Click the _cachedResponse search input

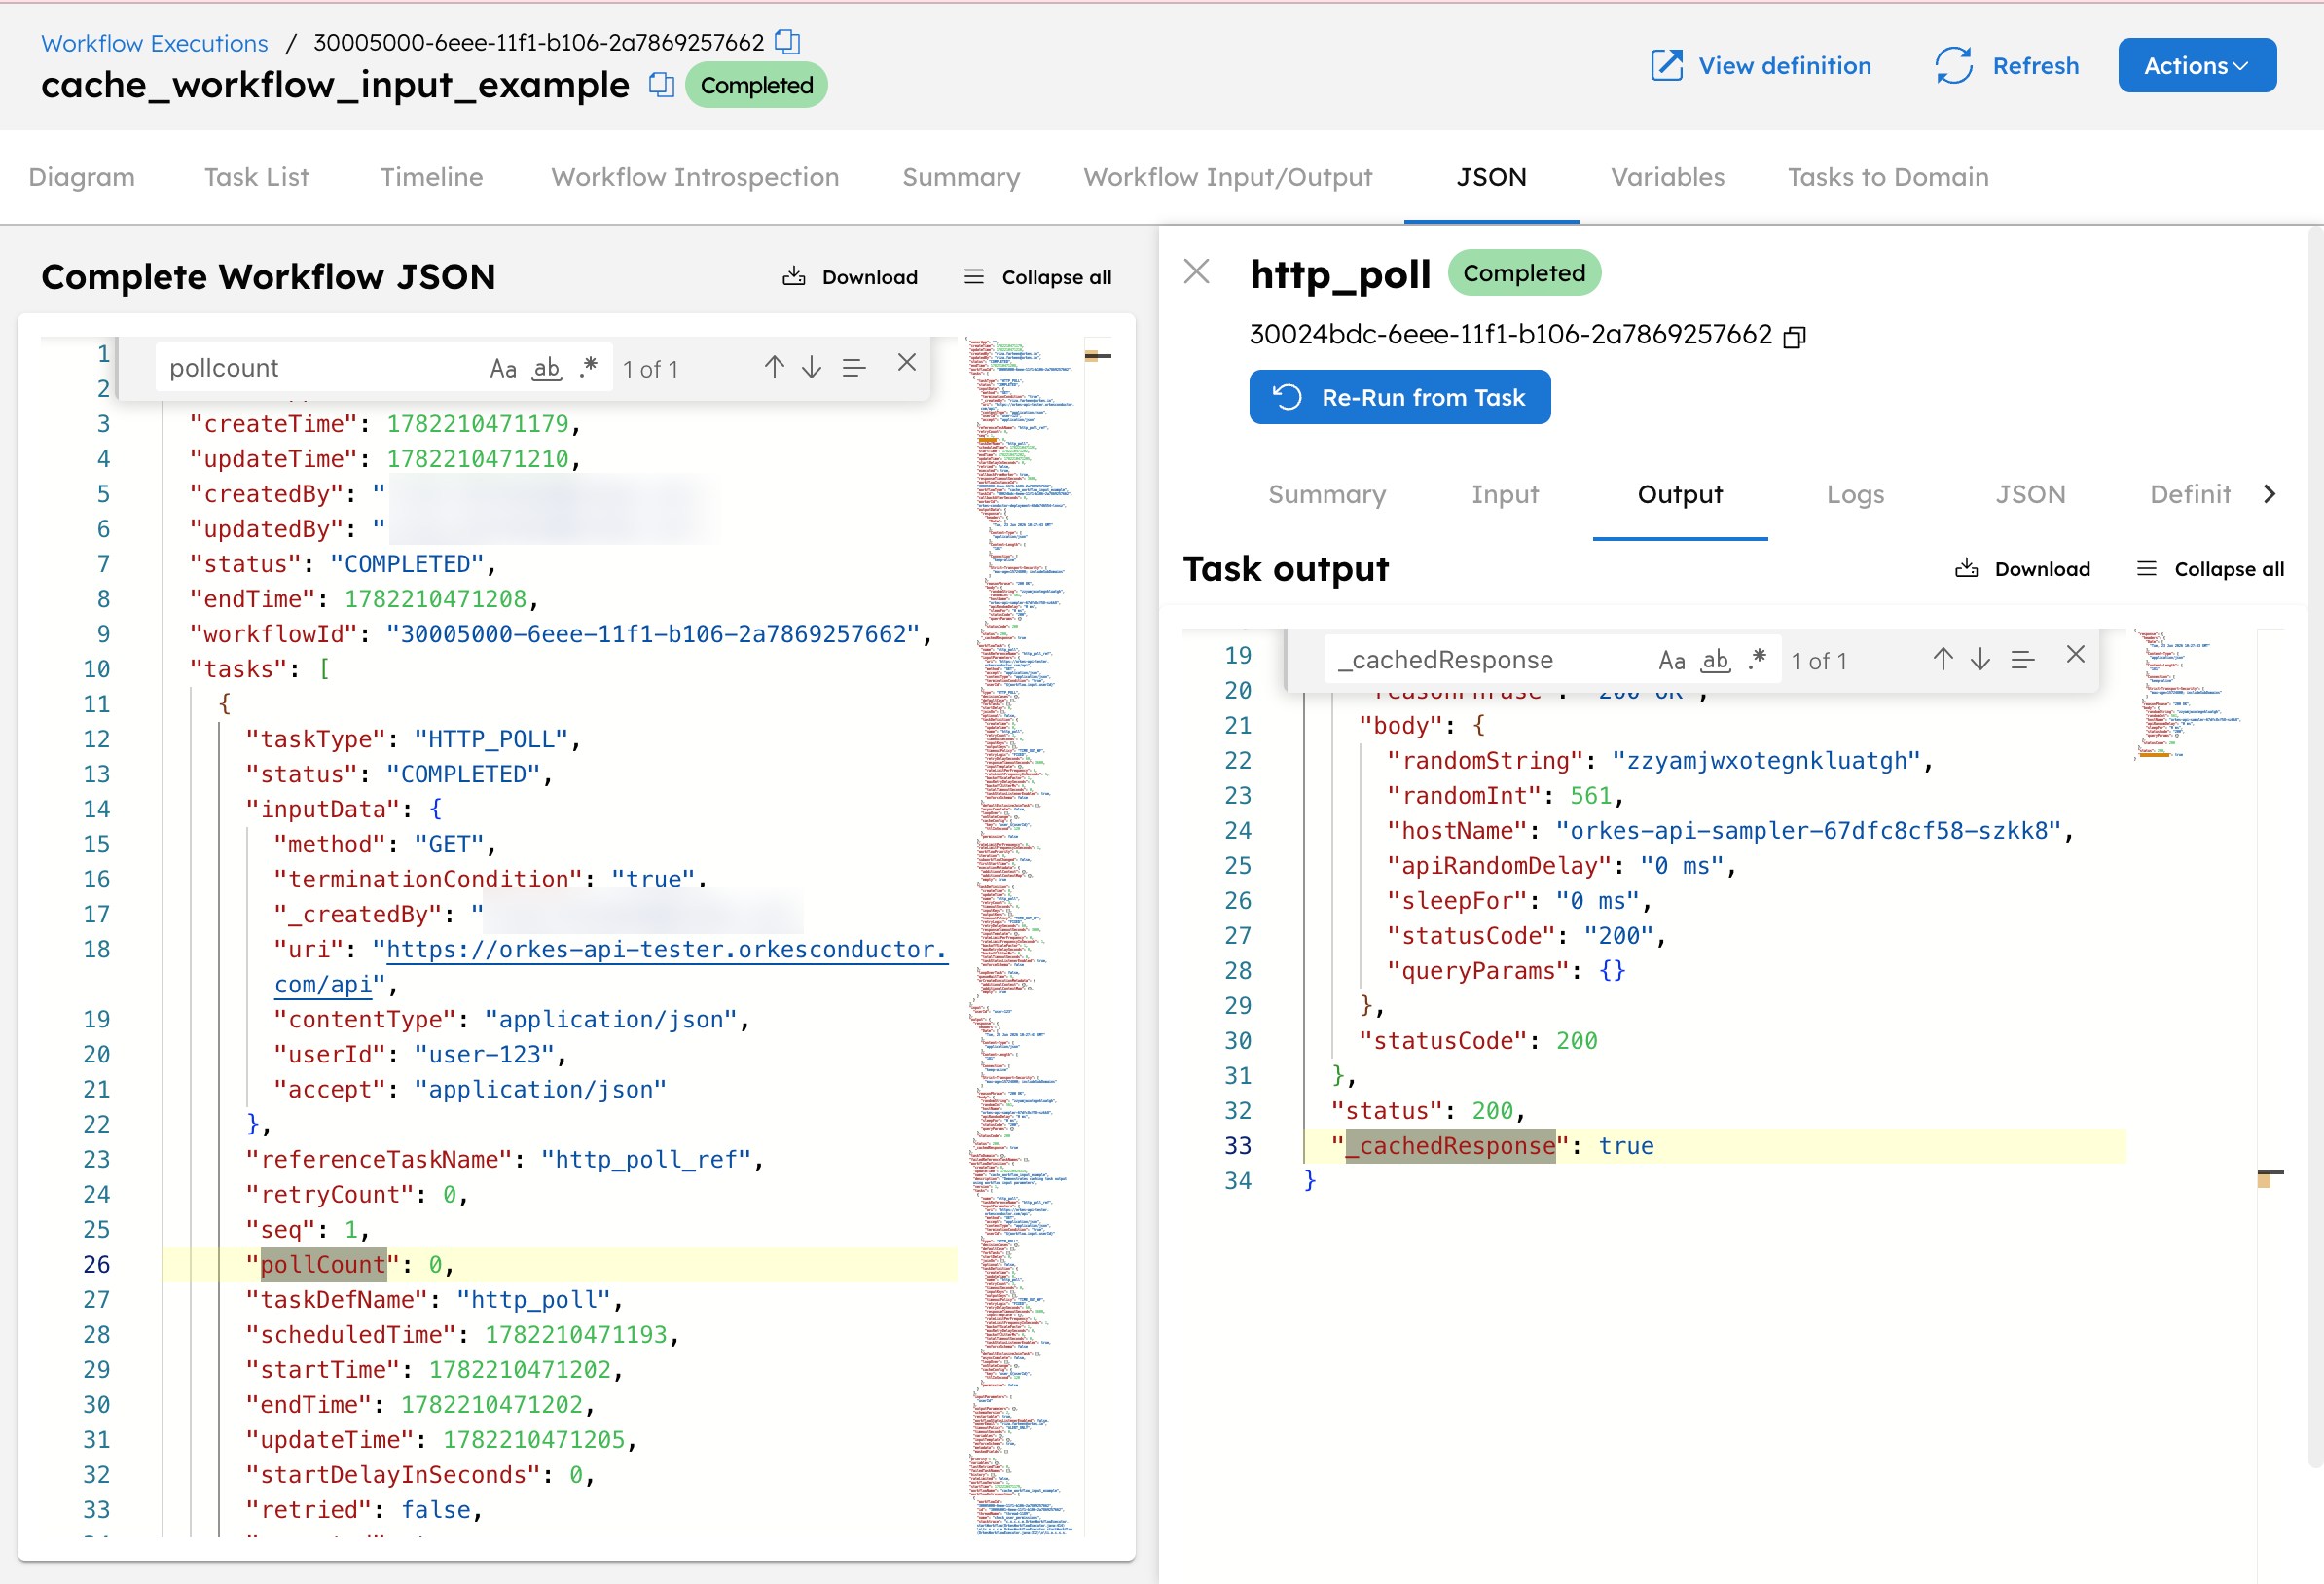tap(1488, 660)
